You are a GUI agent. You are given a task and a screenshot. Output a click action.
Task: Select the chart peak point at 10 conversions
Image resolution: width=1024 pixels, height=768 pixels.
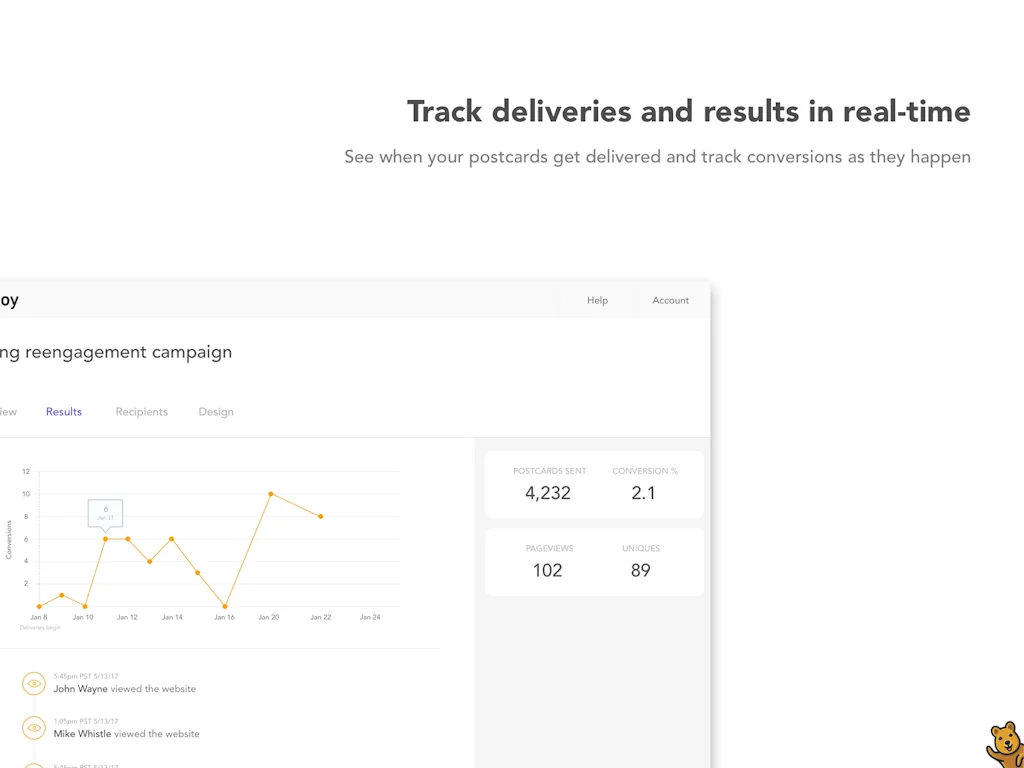coord(270,494)
